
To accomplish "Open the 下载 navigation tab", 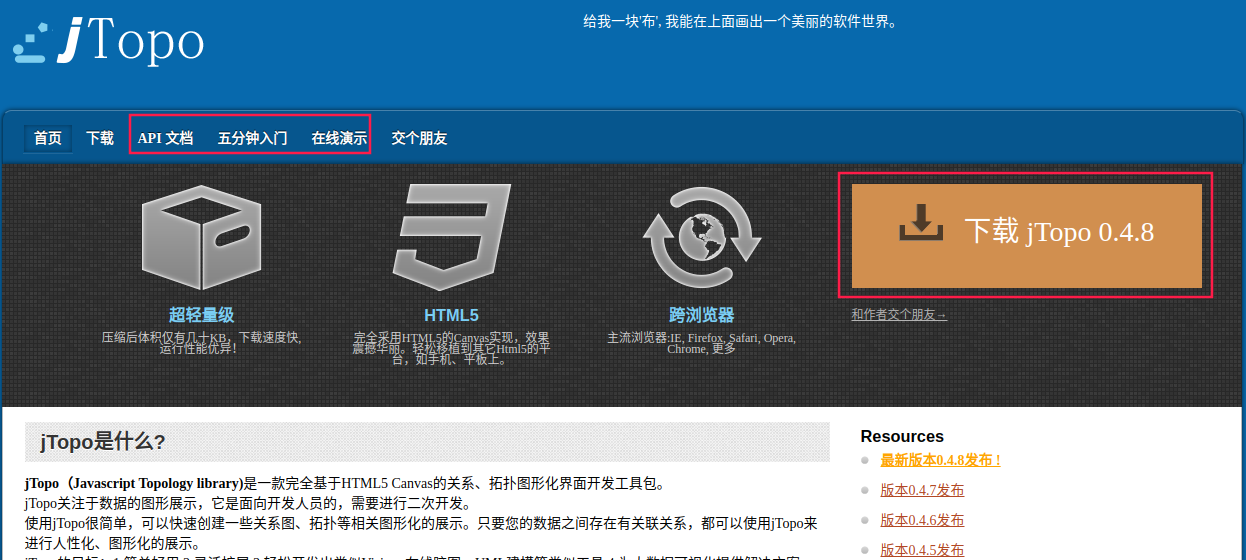I will click(100, 138).
